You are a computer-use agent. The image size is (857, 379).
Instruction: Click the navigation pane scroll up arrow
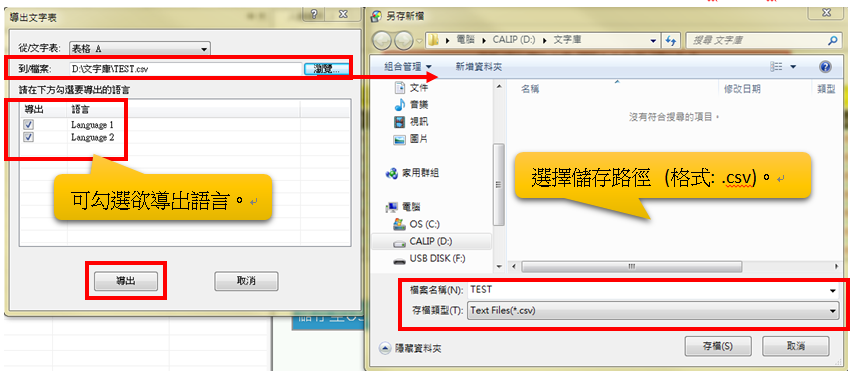click(498, 87)
